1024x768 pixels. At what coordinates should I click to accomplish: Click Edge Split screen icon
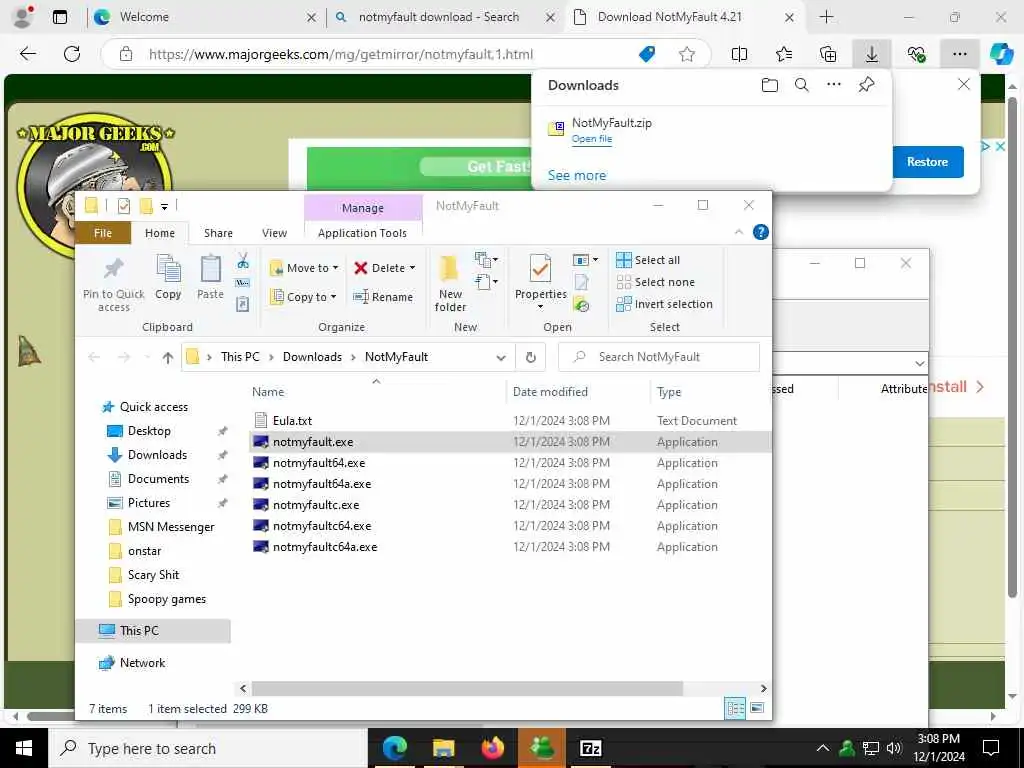[739, 54]
